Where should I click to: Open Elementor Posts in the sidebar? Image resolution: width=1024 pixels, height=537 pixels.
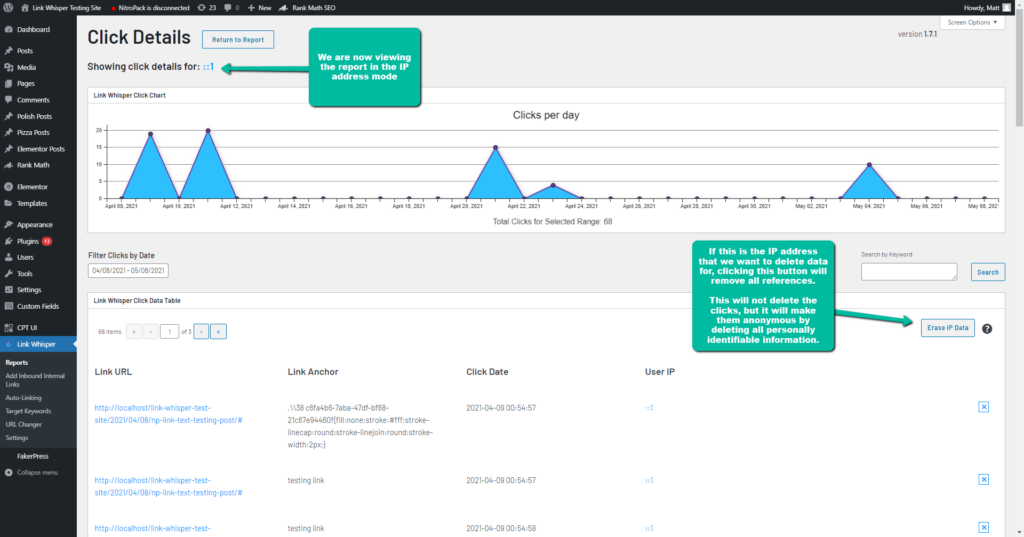pos(40,149)
